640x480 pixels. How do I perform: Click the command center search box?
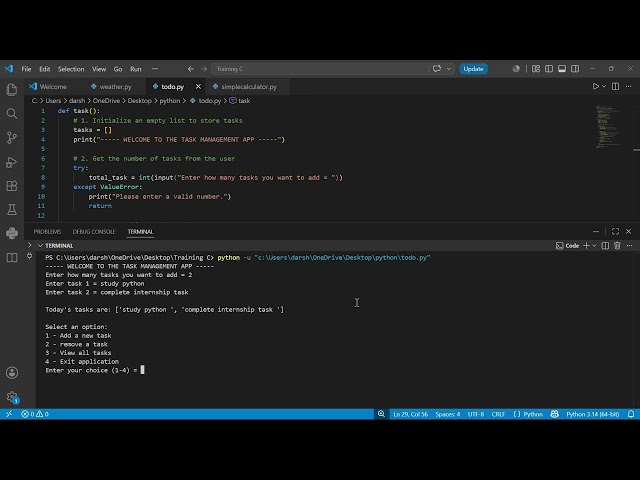pyautogui.click(x=320, y=69)
